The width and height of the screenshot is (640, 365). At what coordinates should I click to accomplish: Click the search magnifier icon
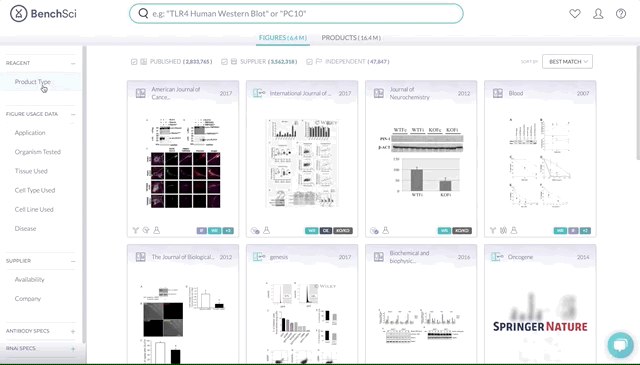(143, 13)
